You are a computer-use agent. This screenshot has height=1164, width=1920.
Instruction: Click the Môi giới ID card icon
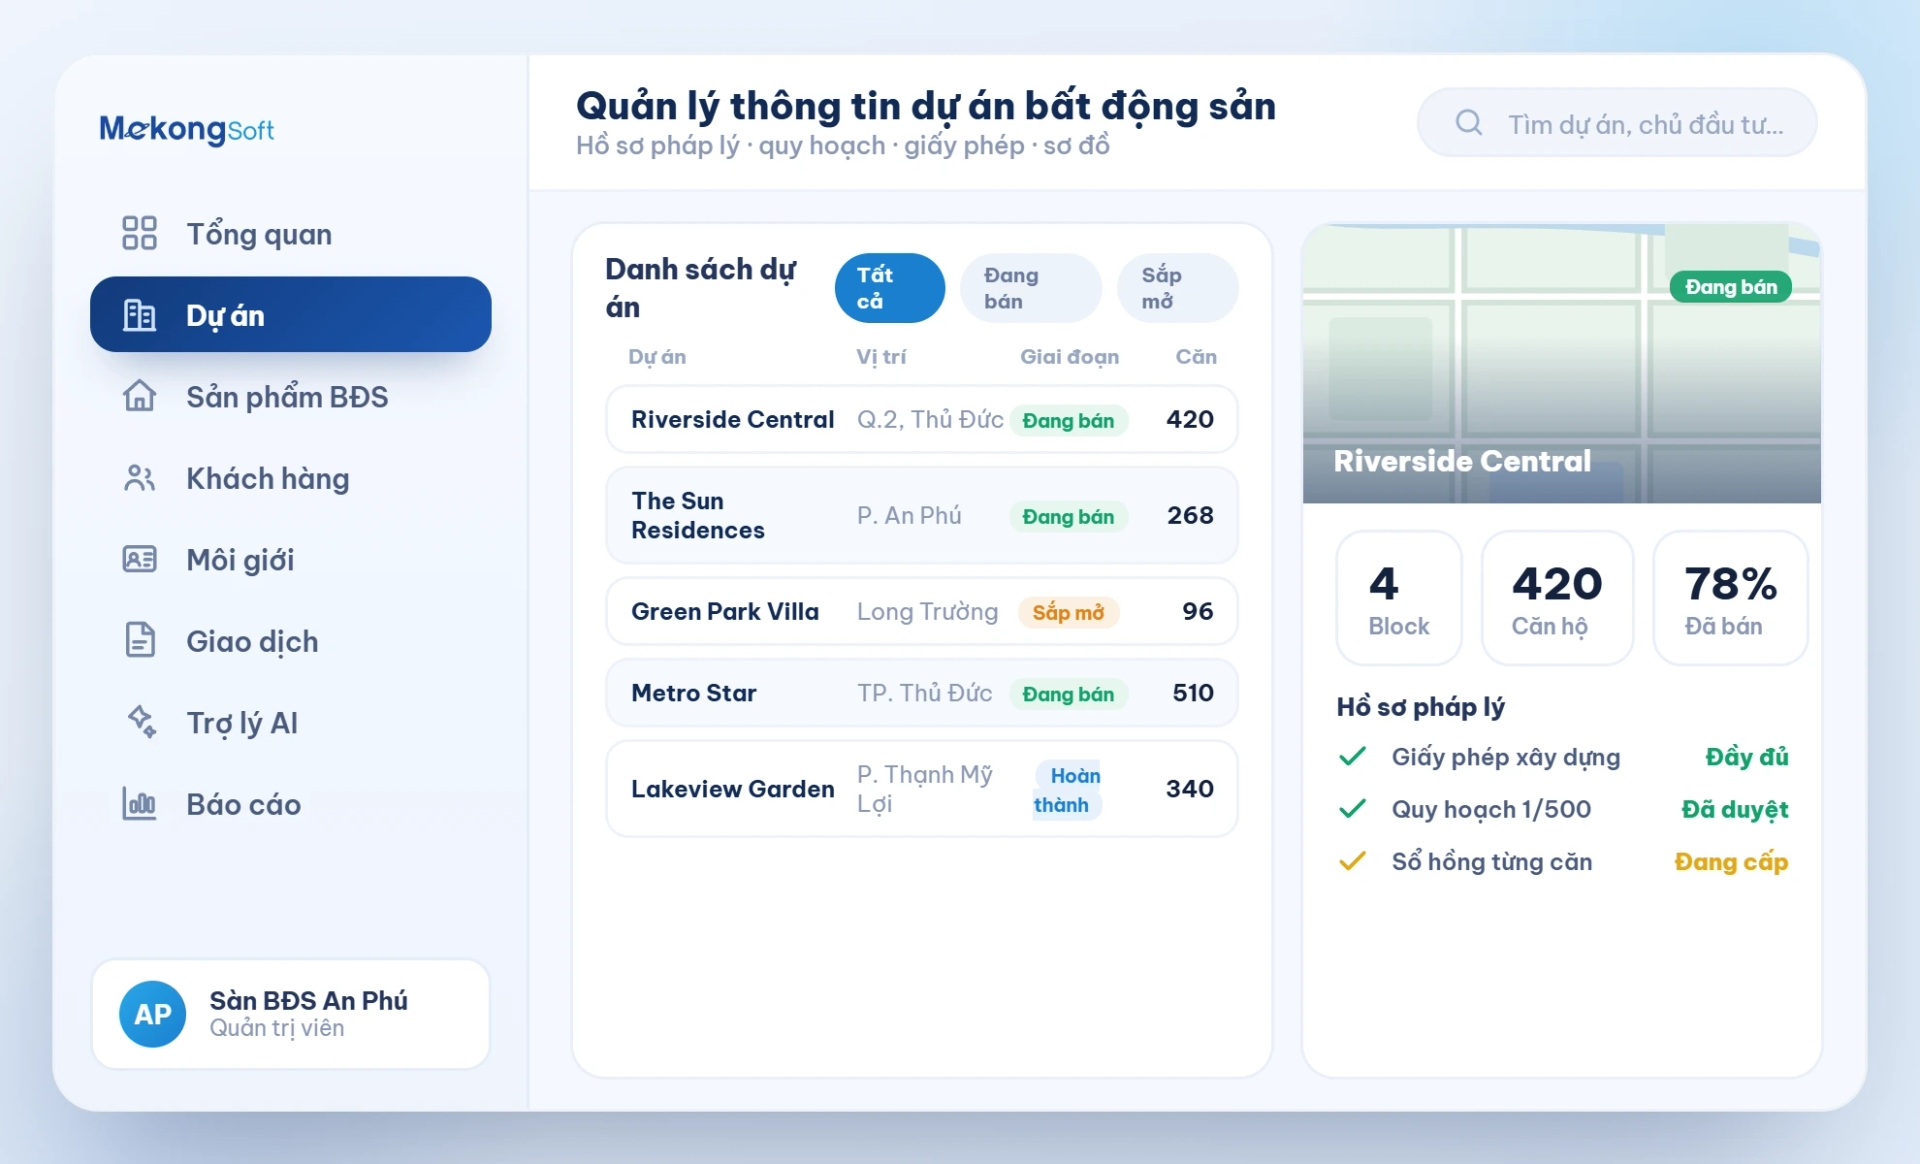click(x=139, y=559)
